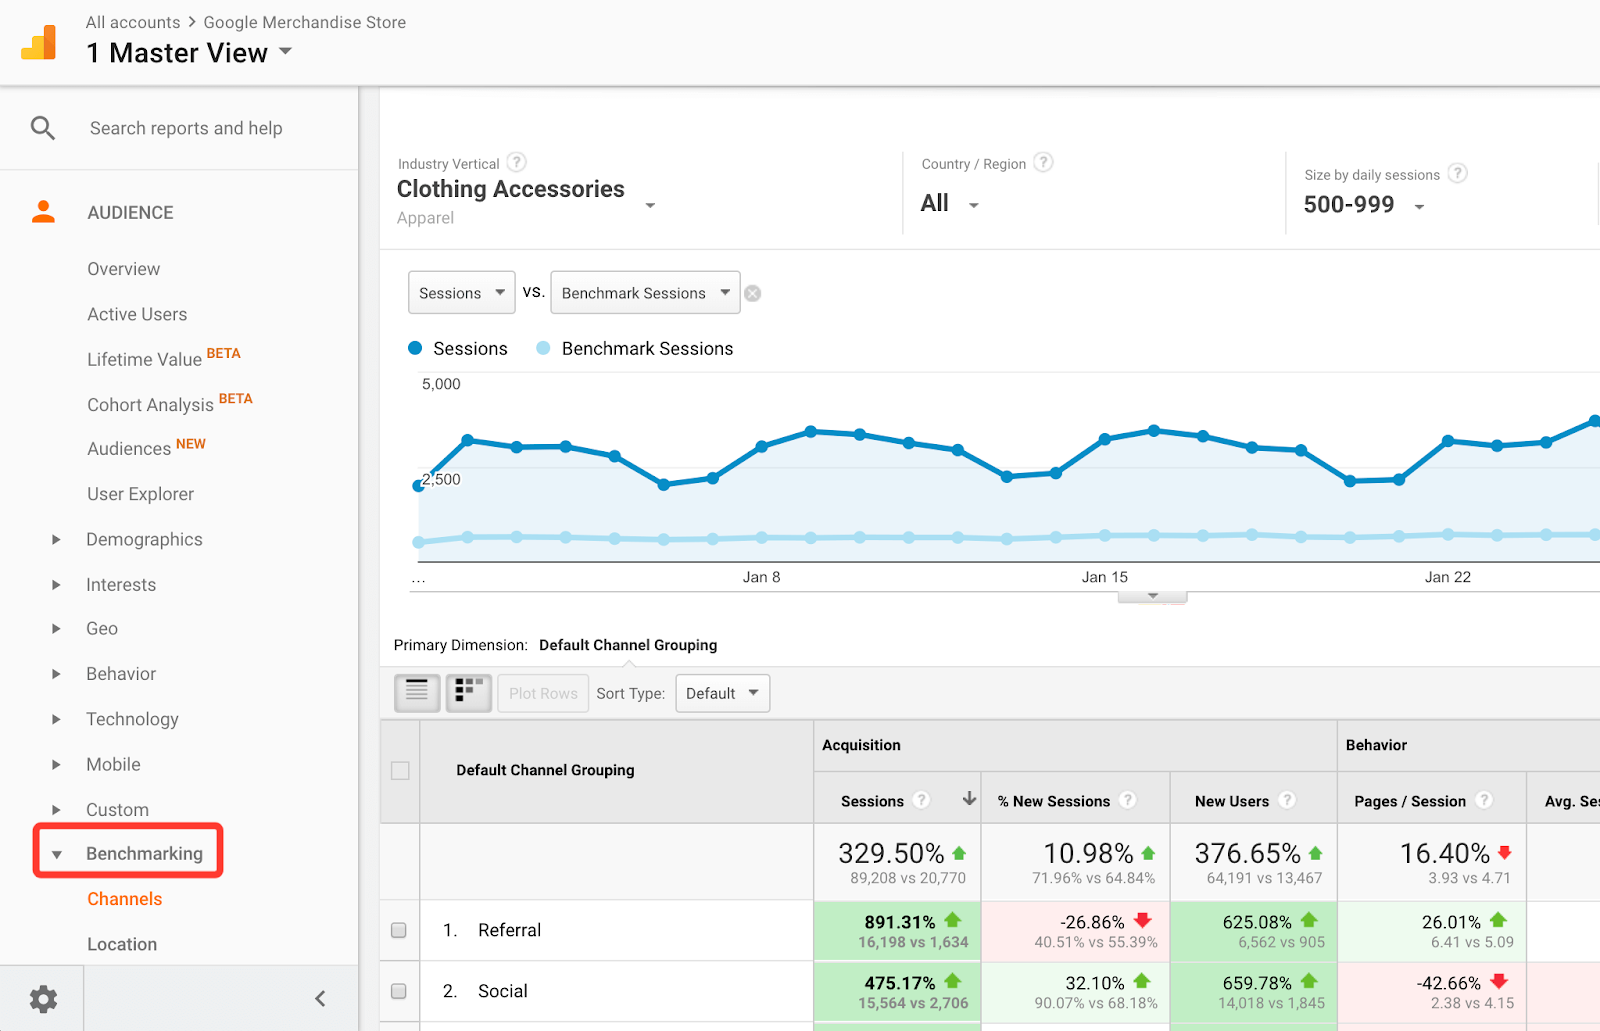Screen dimensions: 1600x1031
Task: Open the Channels benchmarking report
Action: pyautogui.click(x=124, y=899)
